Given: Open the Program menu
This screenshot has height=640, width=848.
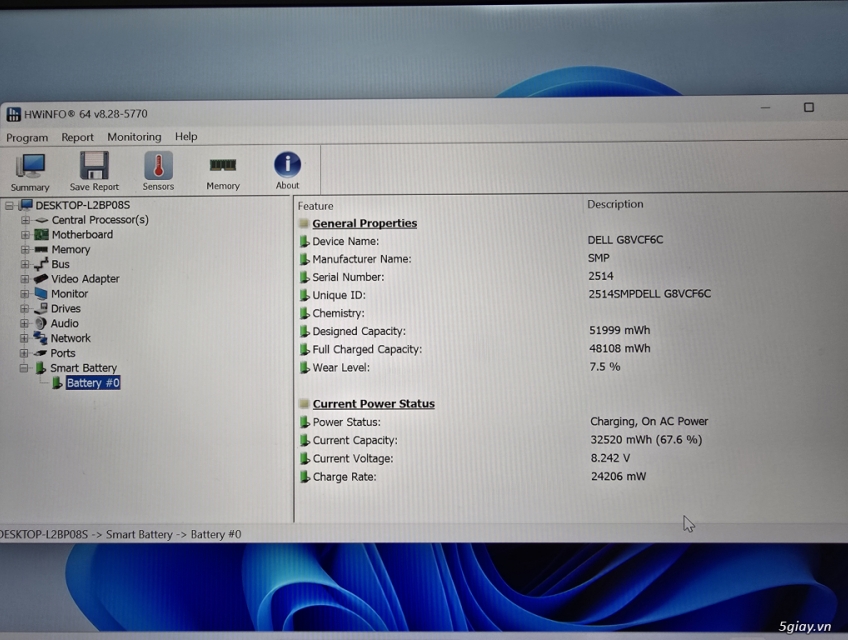Looking at the screenshot, I should pyautogui.click(x=27, y=137).
